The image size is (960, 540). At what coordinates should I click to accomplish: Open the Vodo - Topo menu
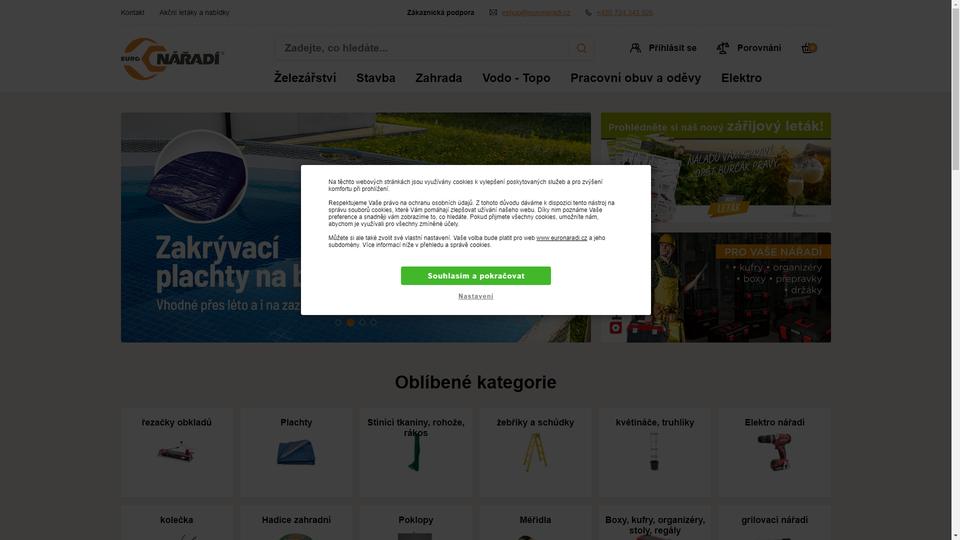point(516,78)
